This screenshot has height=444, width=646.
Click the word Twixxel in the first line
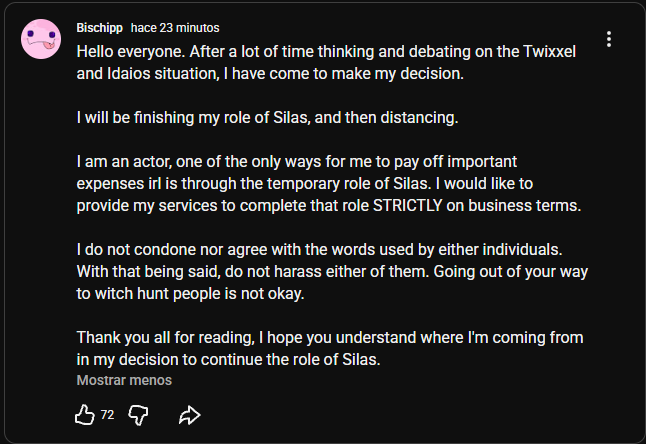pos(549,52)
